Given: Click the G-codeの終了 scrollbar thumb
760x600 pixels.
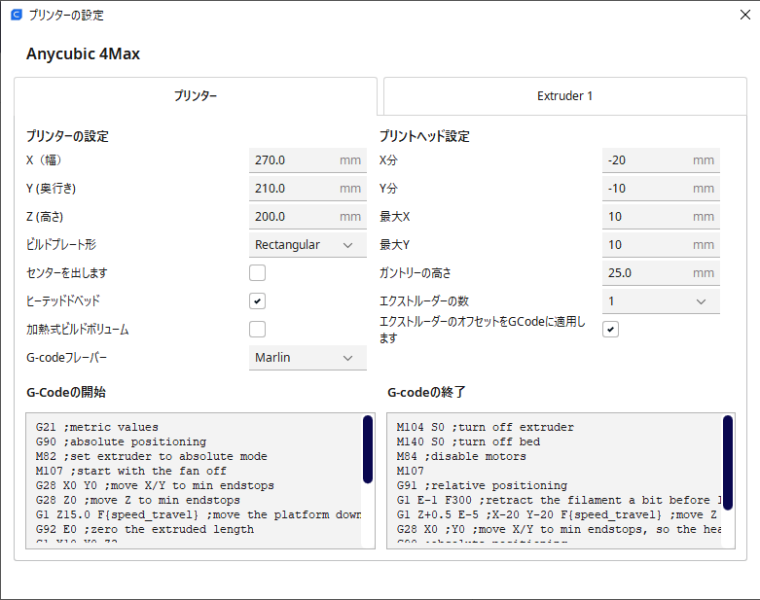Looking at the screenshot, I should [x=728, y=463].
